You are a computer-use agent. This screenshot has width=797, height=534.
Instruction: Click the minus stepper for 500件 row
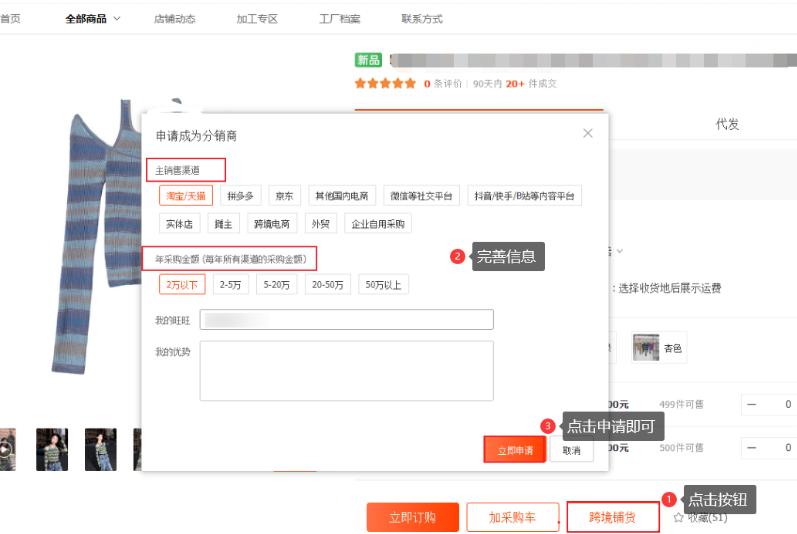(x=752, y=448)
